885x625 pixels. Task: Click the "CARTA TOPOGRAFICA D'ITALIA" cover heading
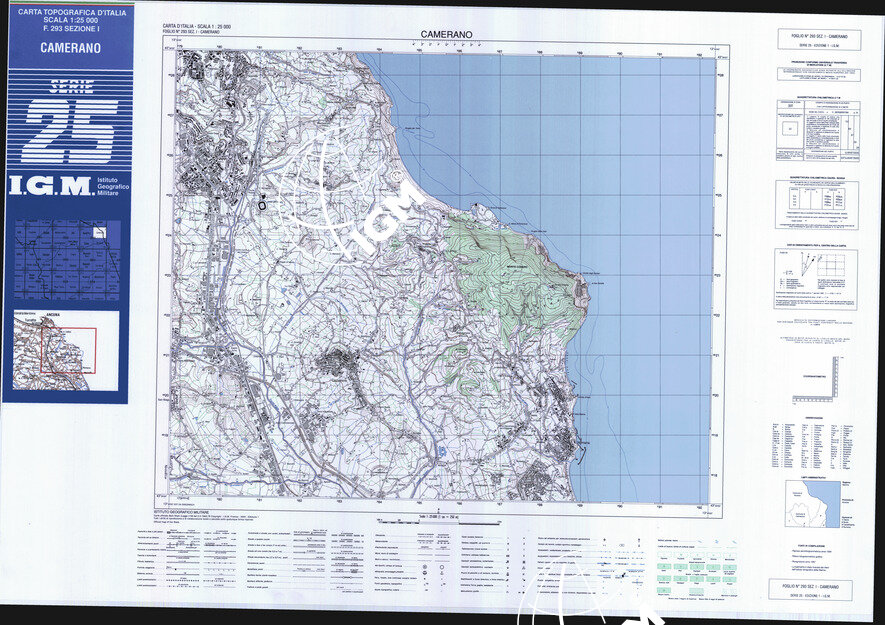tap(63, 12)
